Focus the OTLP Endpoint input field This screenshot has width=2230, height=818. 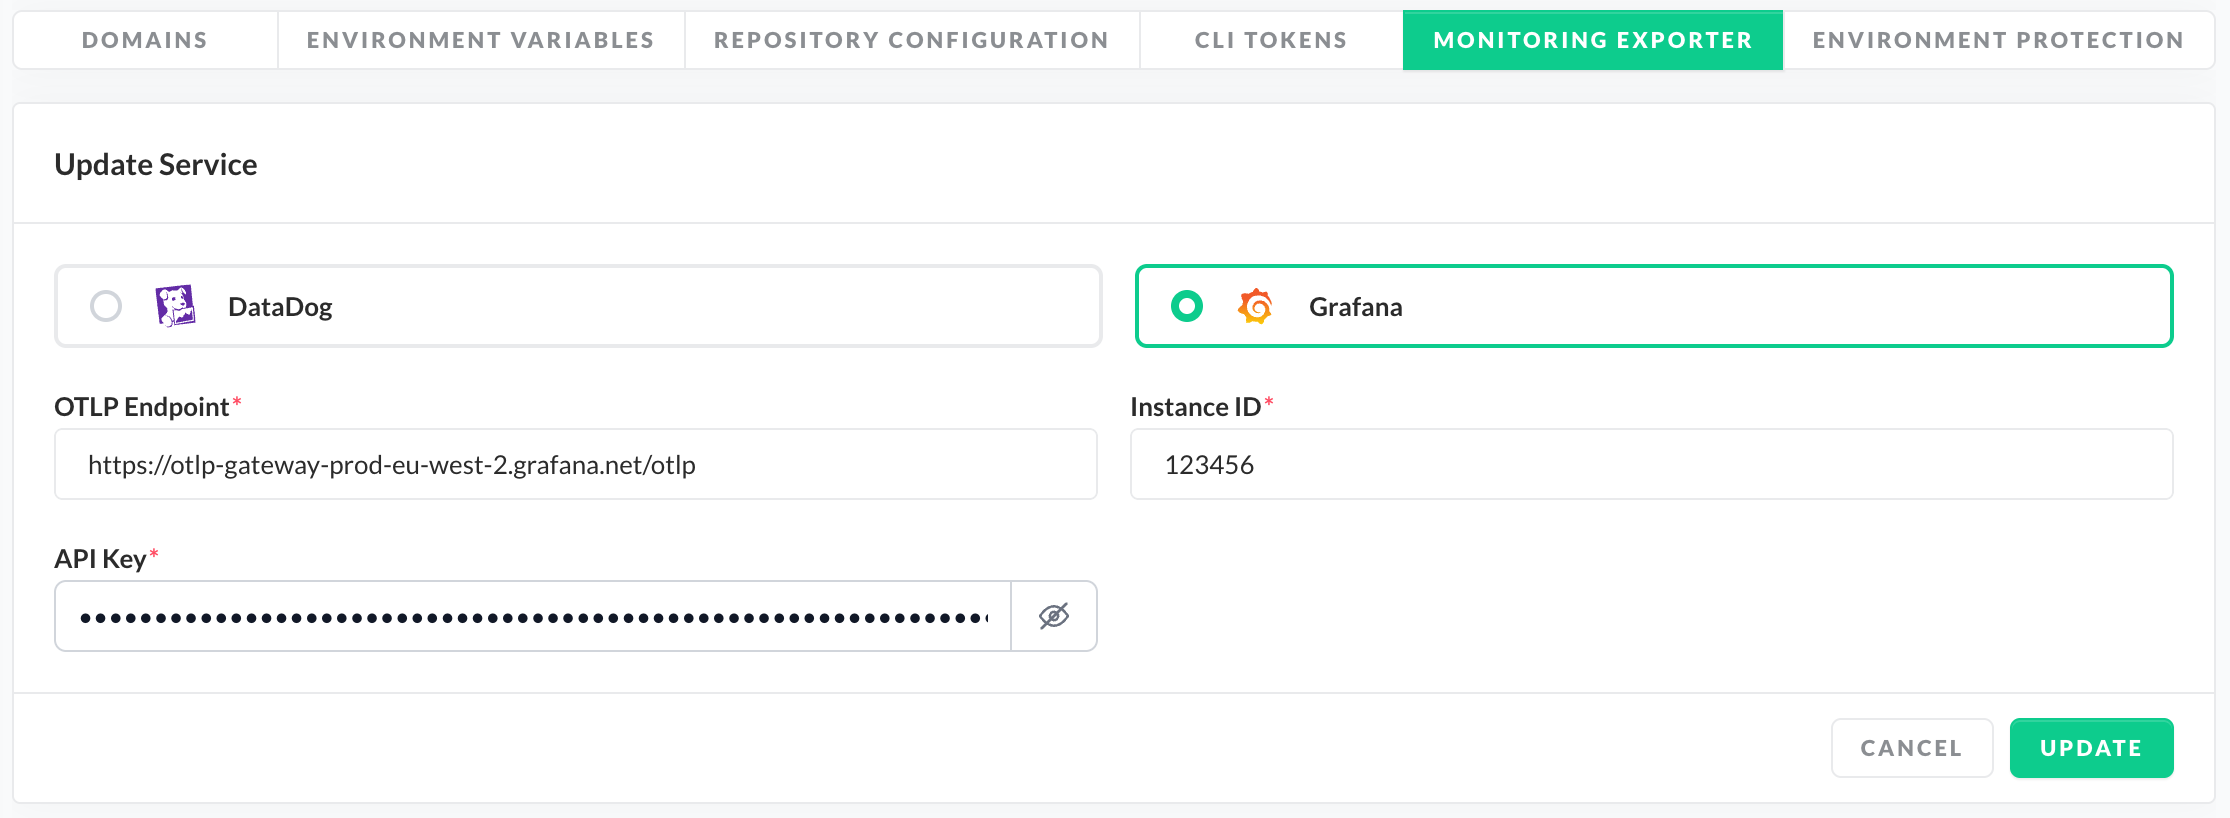click(x=575, y=465)
